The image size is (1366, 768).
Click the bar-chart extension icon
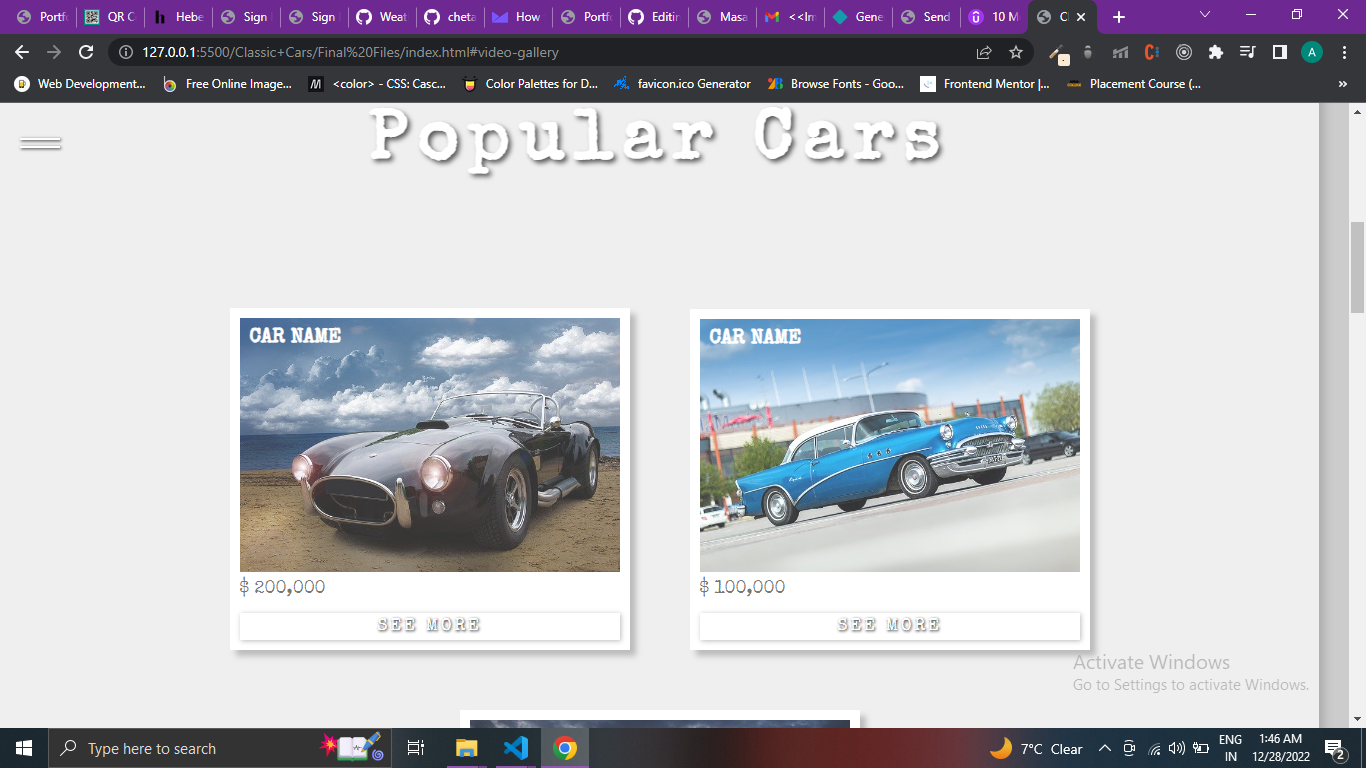pyautogui.click(x=1122, y=52)
